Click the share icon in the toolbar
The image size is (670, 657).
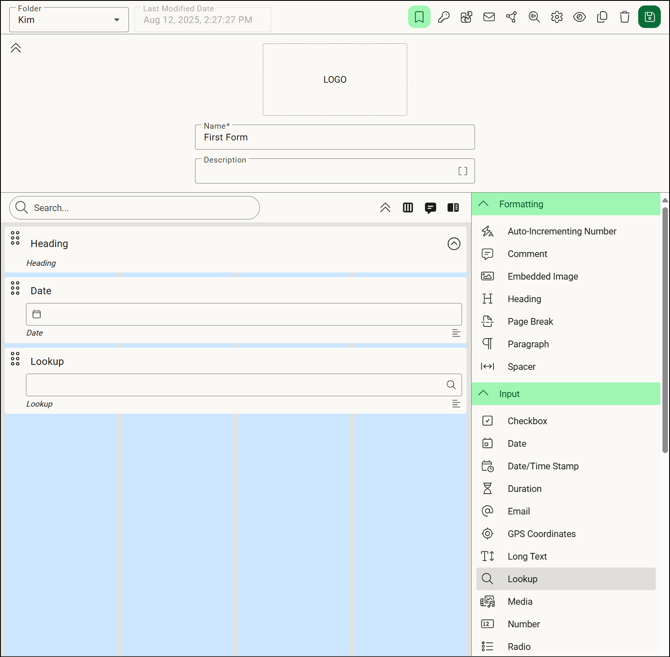511,17
